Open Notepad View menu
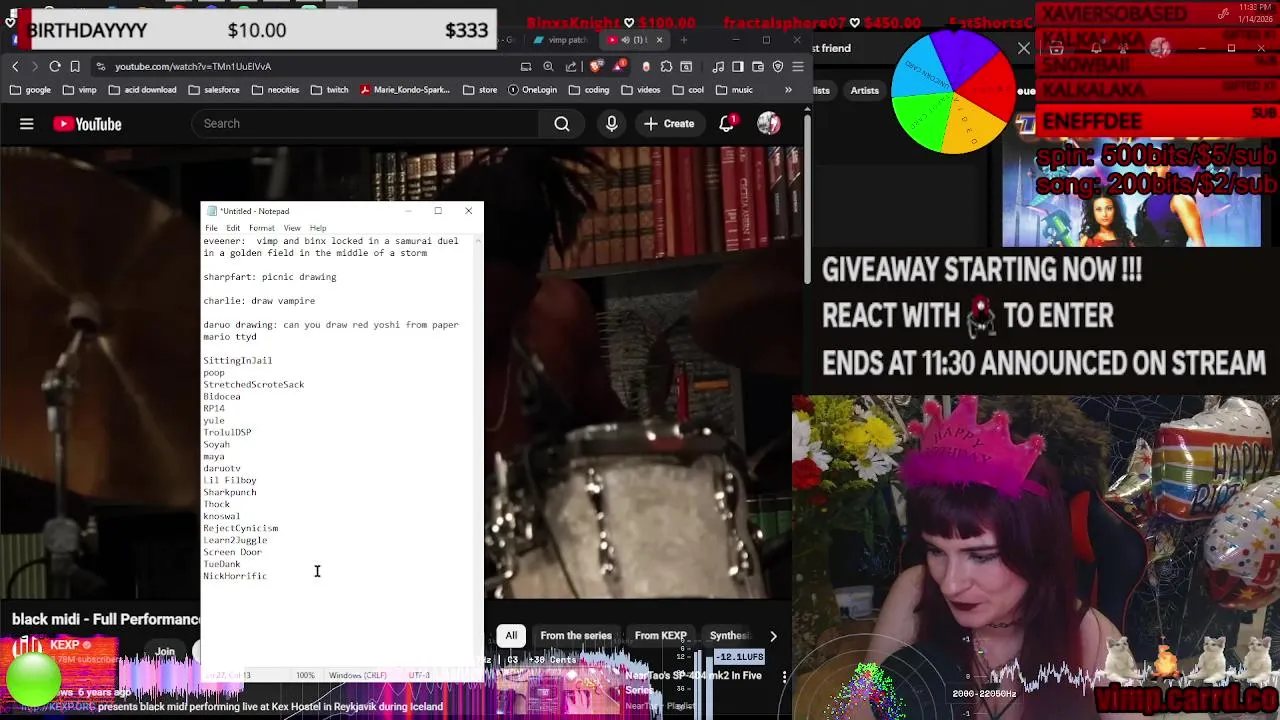Screen dimensions: 1280x720 pos(292,228)
